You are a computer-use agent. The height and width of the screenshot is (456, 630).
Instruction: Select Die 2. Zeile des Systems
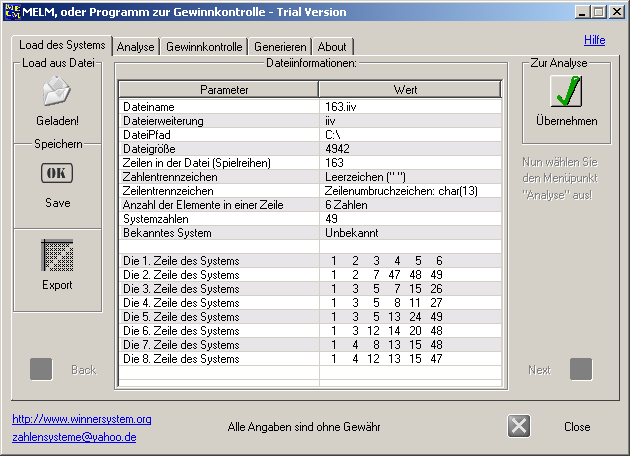coord(219,275)
